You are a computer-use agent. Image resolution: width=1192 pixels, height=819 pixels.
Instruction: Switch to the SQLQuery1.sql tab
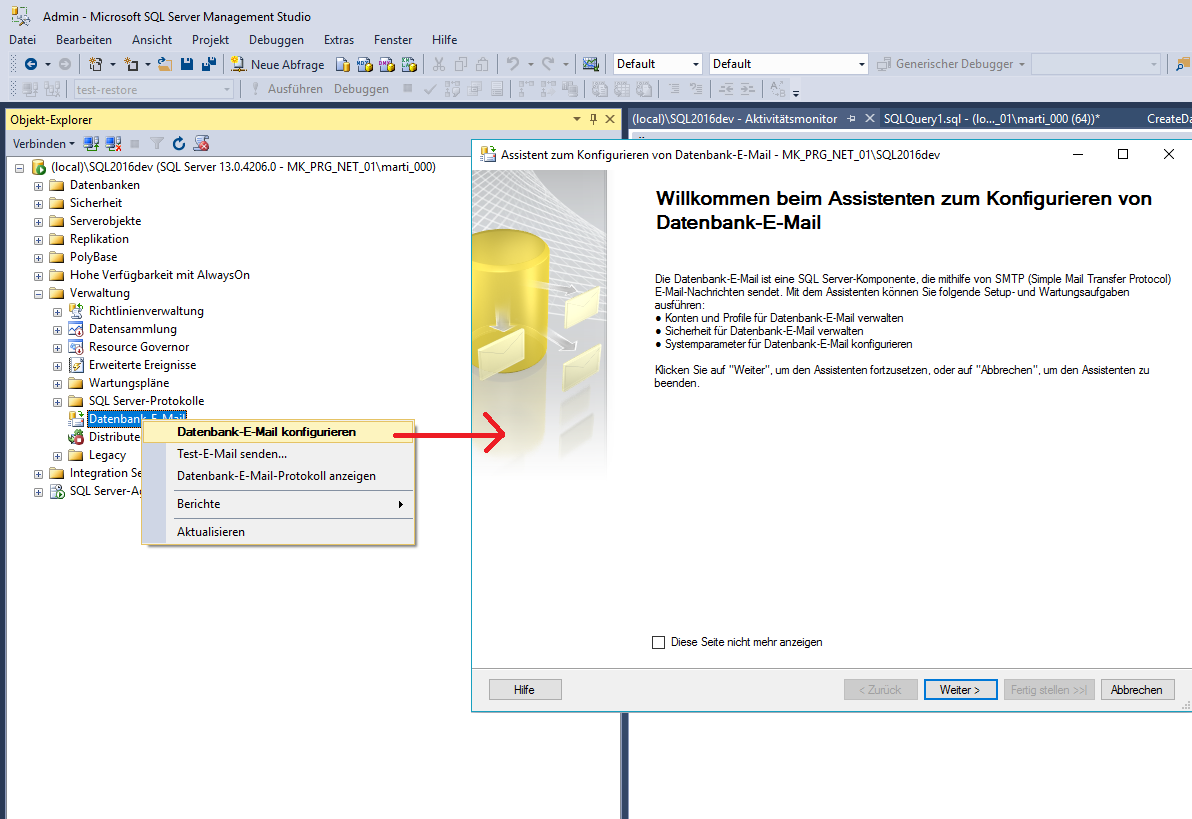(x=991, y=119)
